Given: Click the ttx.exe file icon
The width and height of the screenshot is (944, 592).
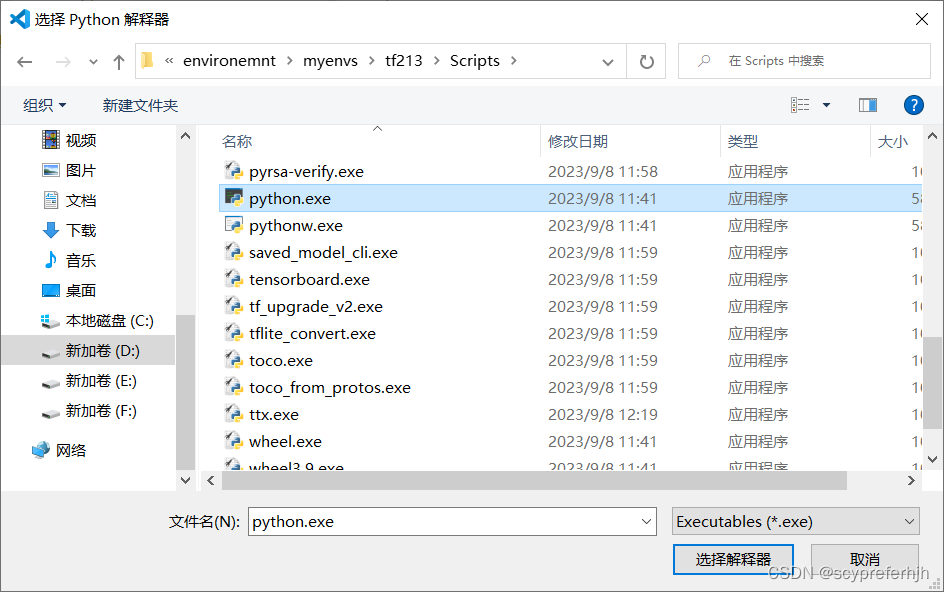Looking at the screenshot, I should (x=233, y=414).
